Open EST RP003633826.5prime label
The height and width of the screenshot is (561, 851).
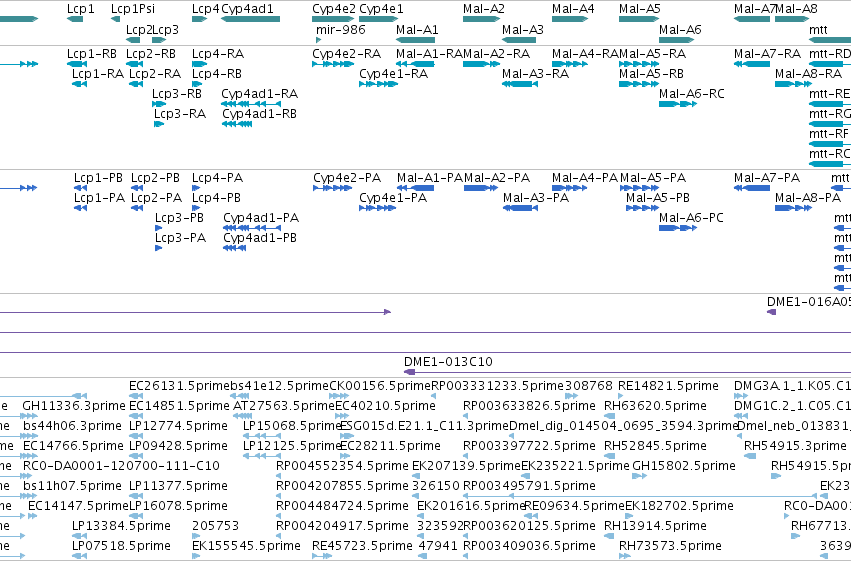coord(529,406)
